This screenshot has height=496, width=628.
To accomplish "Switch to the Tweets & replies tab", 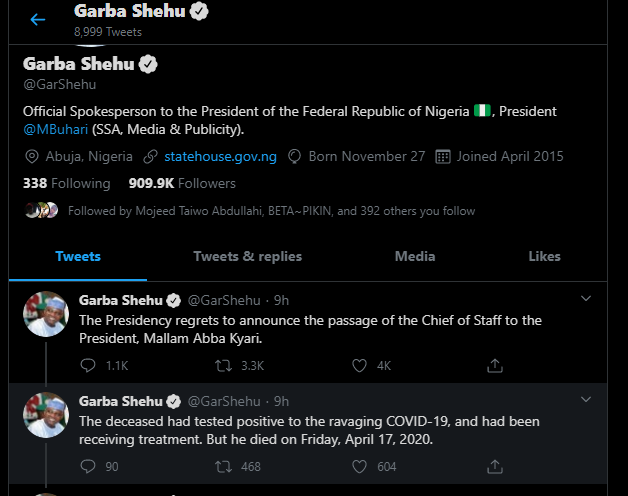I will coord(247,256).
